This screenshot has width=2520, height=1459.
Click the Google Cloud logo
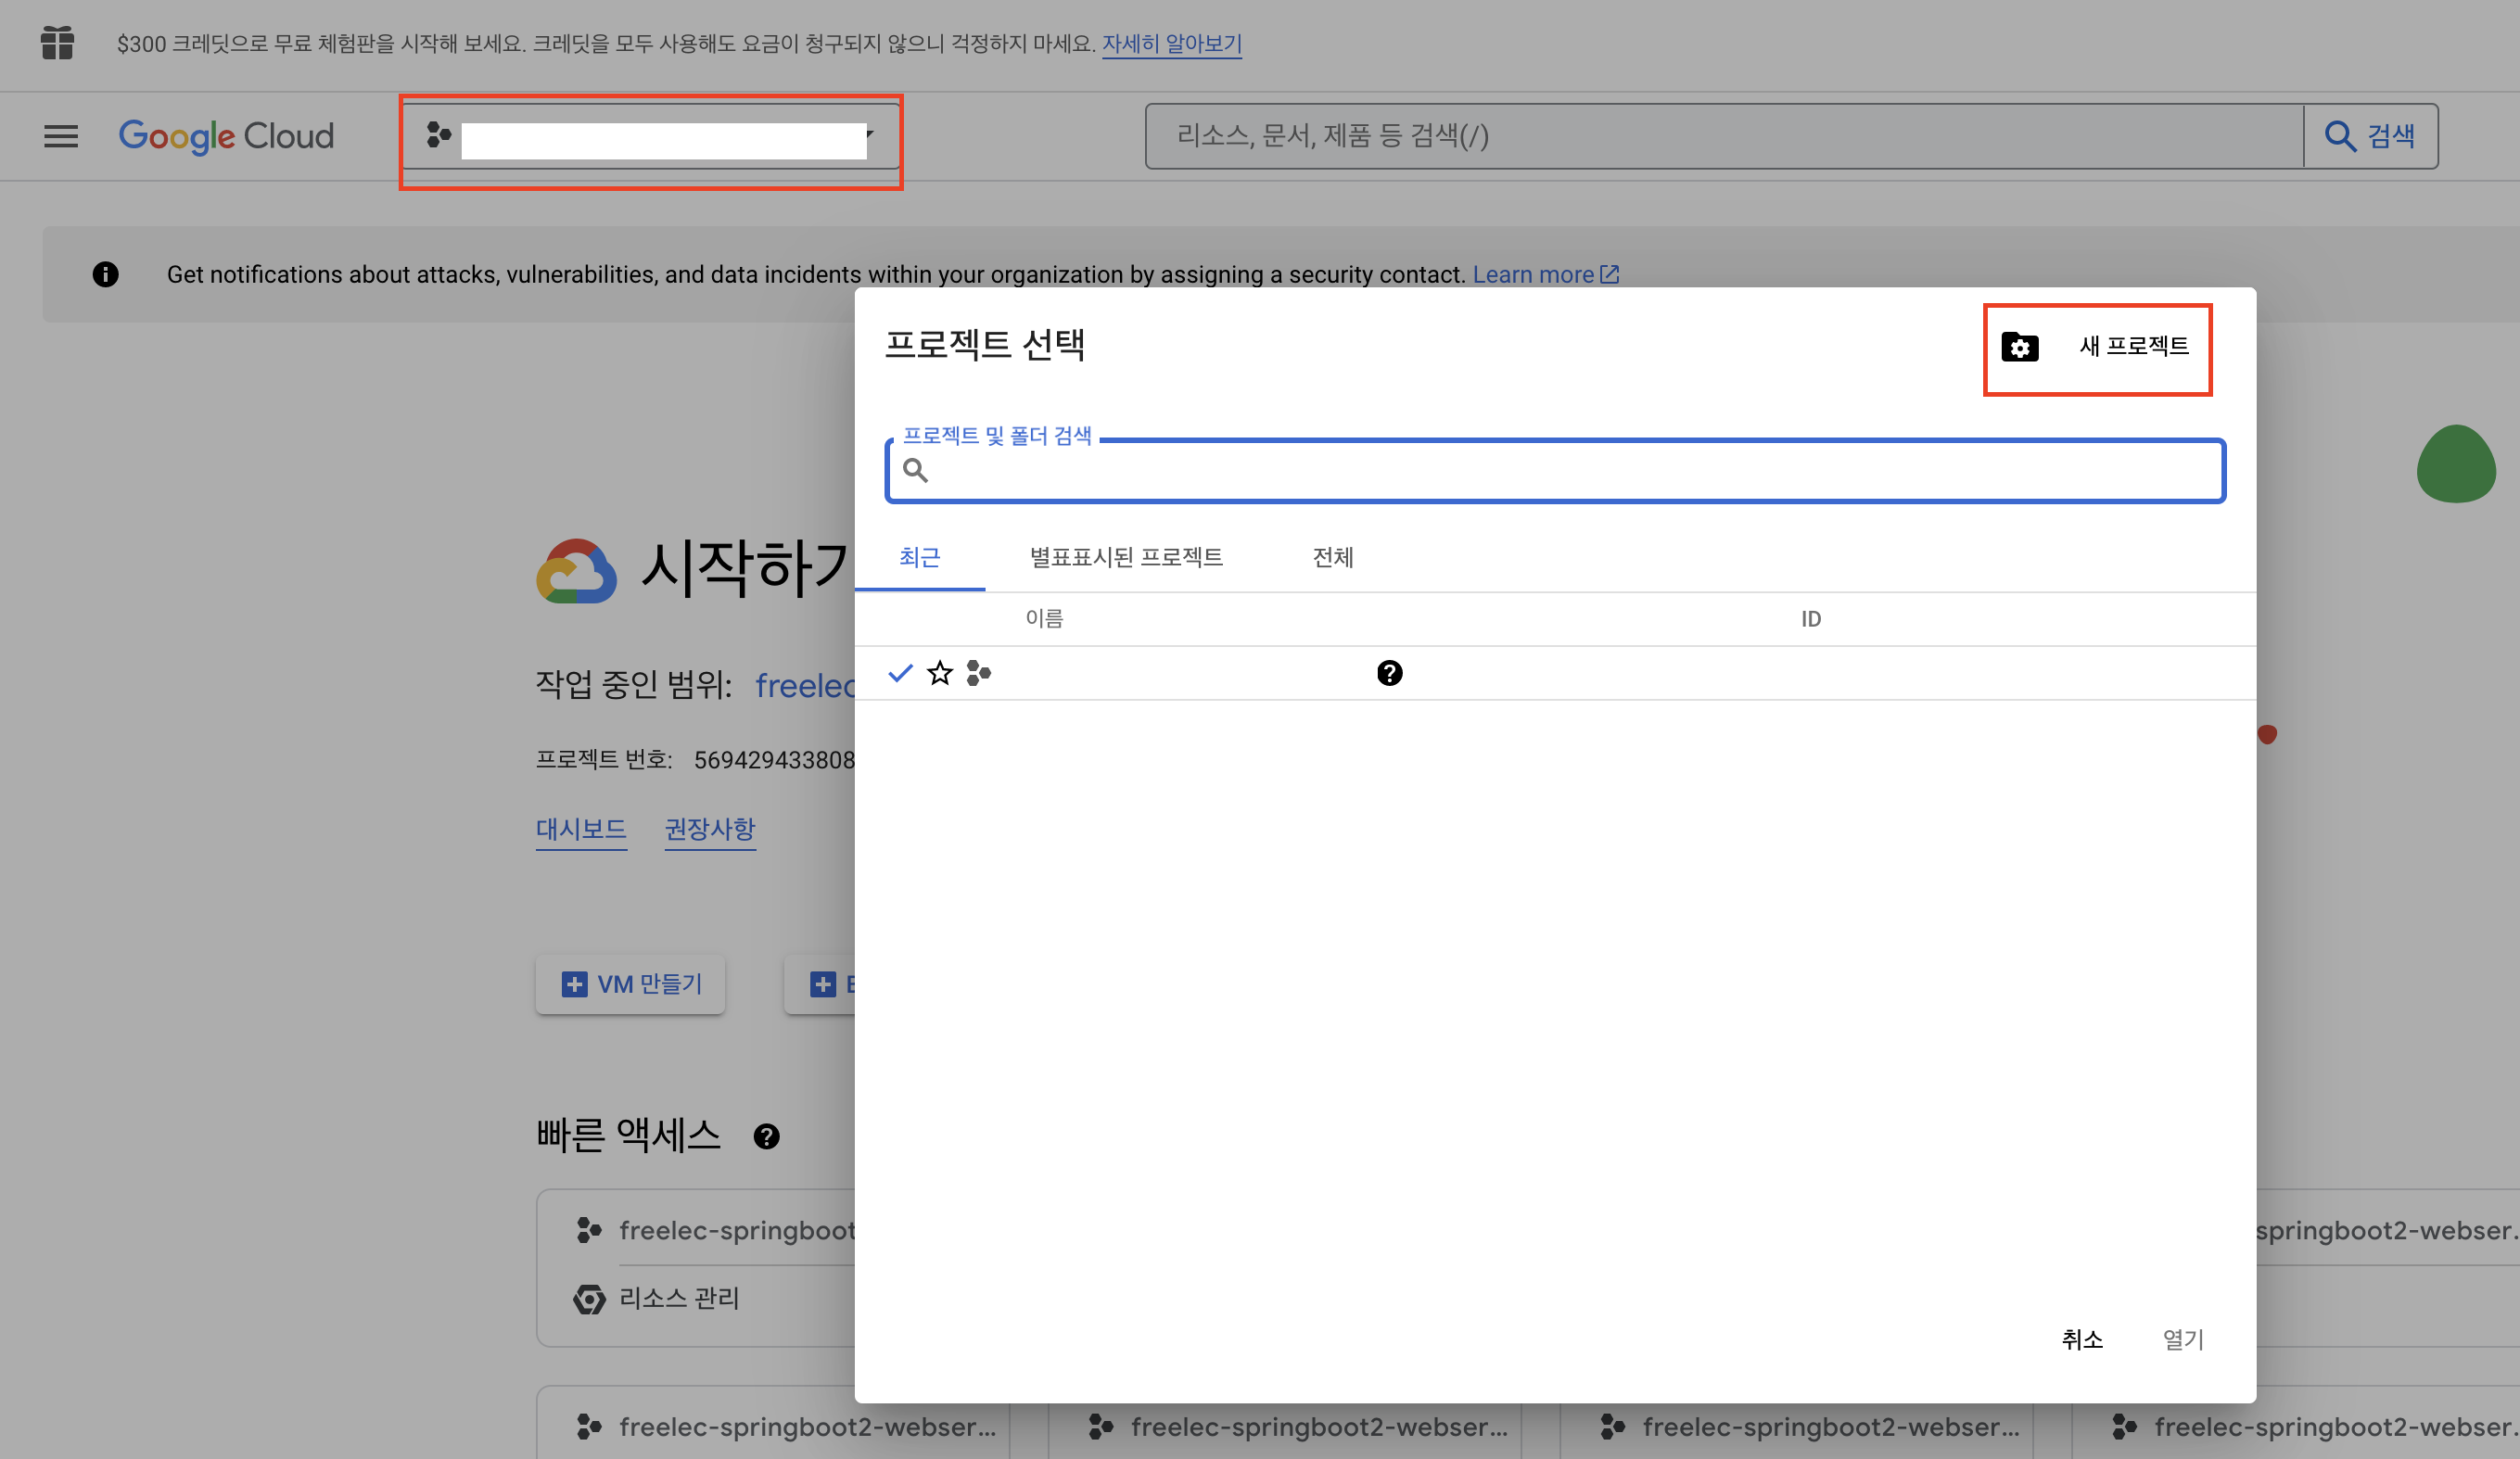[226, 136]
